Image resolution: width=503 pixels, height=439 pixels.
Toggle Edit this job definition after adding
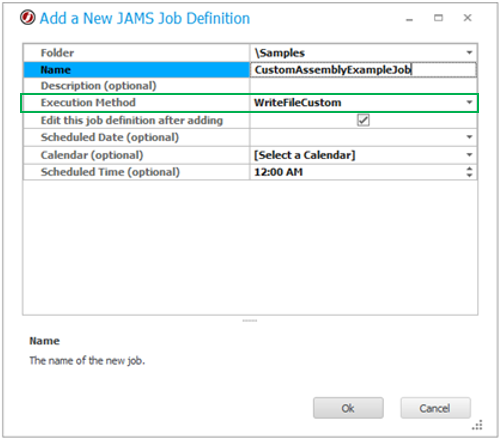pos(363,120)
